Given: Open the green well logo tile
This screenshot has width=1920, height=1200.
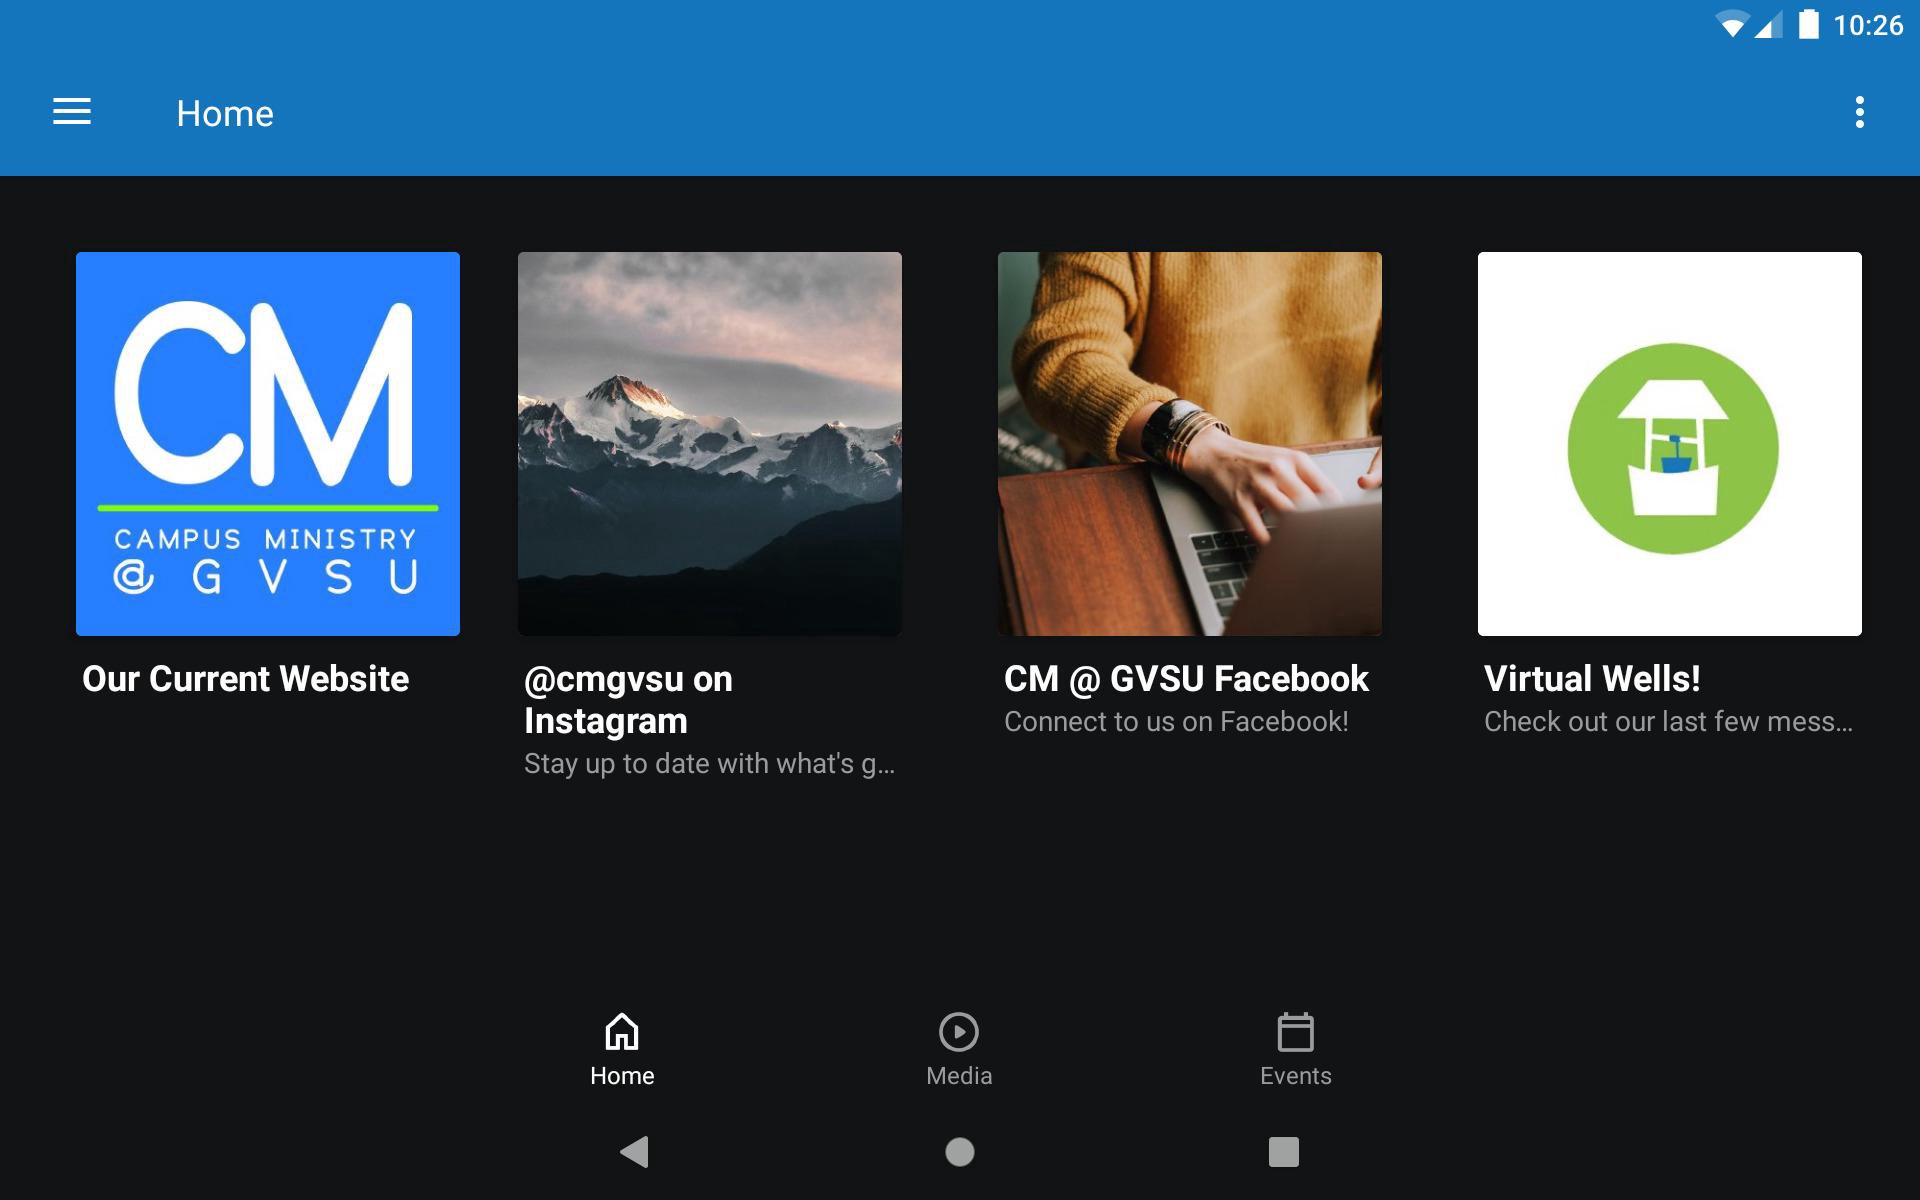Looking at the screenshot, I should coord(1669,443).
